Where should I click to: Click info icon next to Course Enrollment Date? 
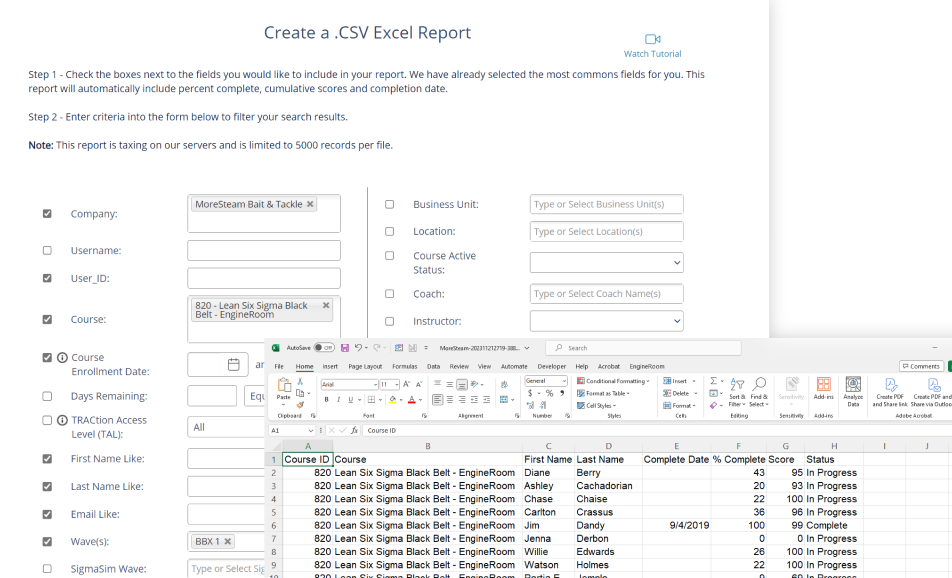pyautogui.click(x=62, y=358)
